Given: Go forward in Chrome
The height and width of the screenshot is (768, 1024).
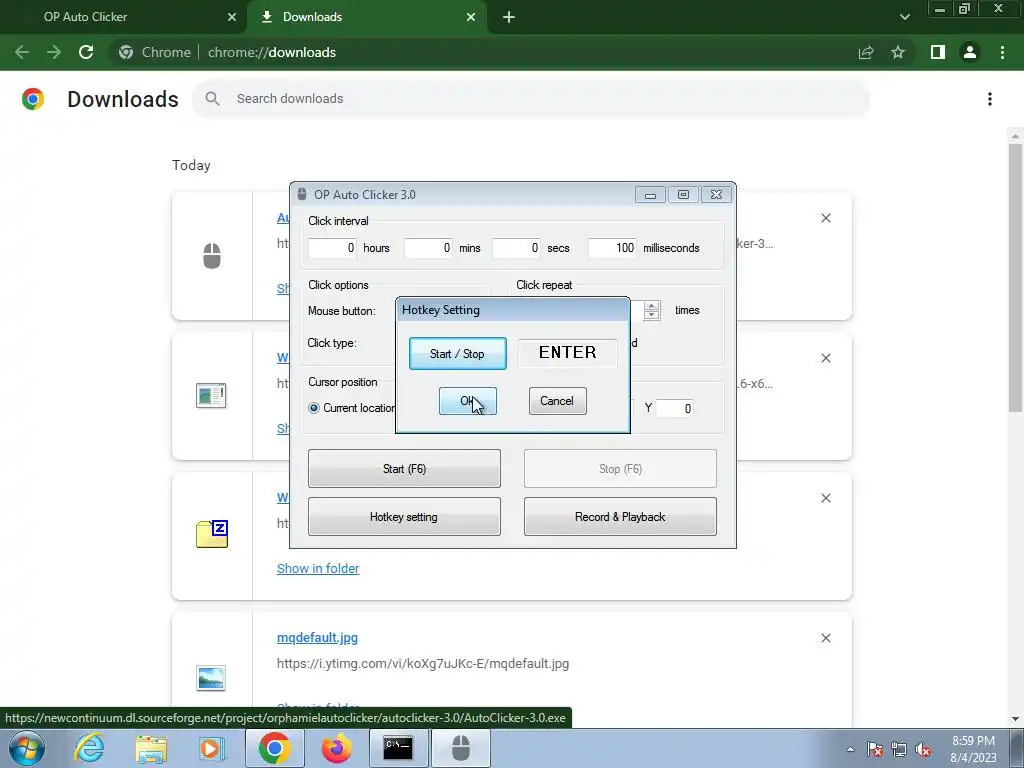Looking at the screenshot, I should pyautogui.click(x=54, y=52).
